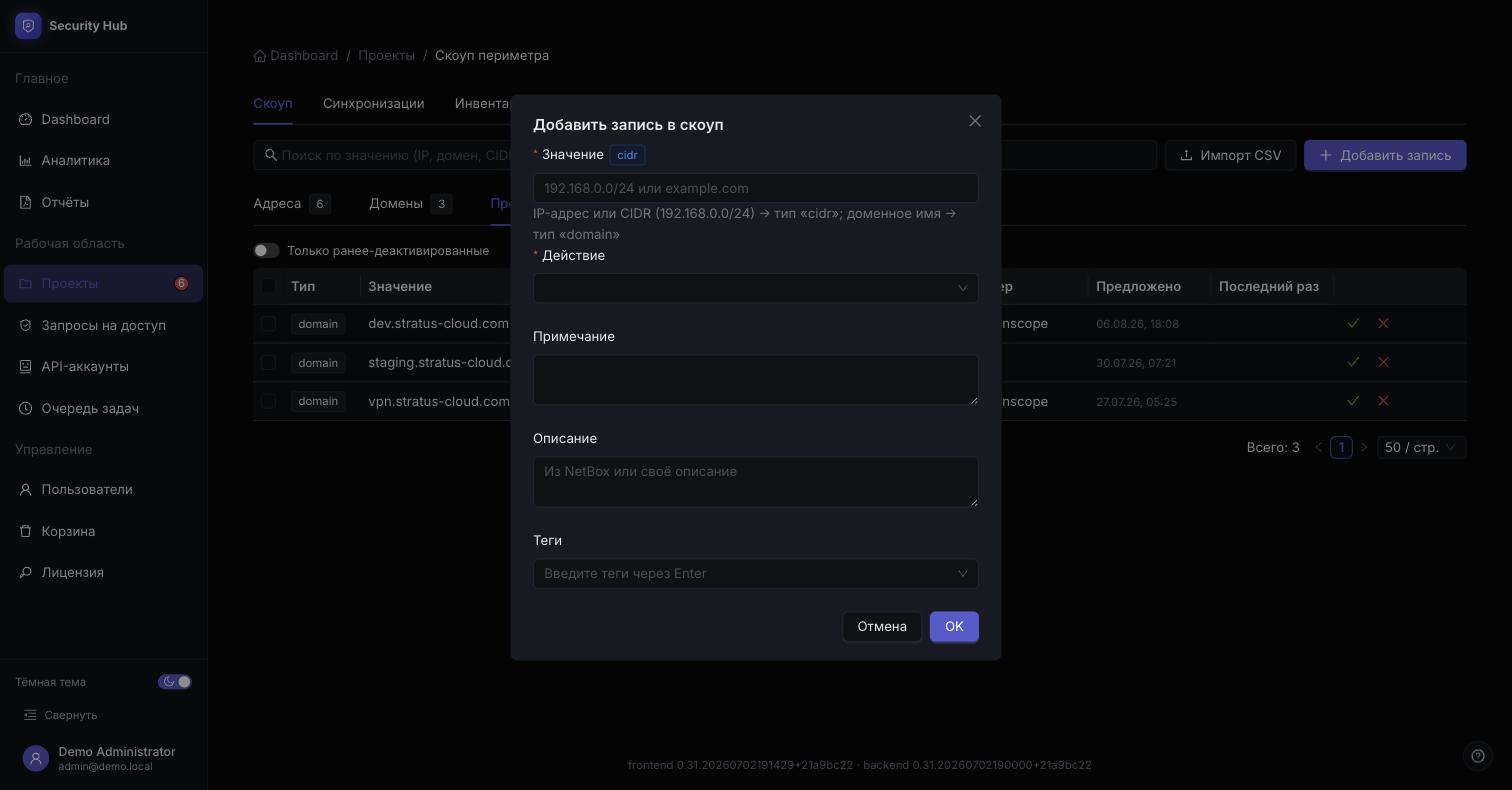Click the Demo Administrator avatar icon
This screenshot has width=1512, height=790.
[x=36, y=759]
